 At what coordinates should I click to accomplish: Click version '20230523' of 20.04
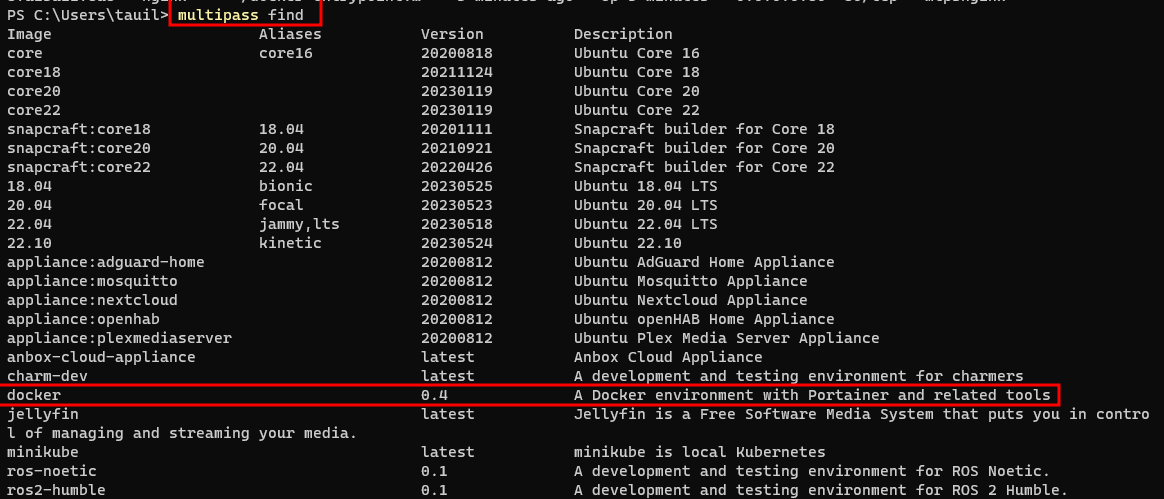point(457,205)
